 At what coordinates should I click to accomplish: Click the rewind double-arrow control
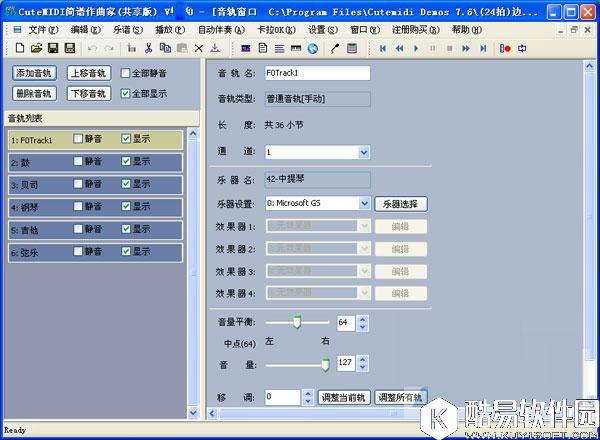[x=399, y=48]
